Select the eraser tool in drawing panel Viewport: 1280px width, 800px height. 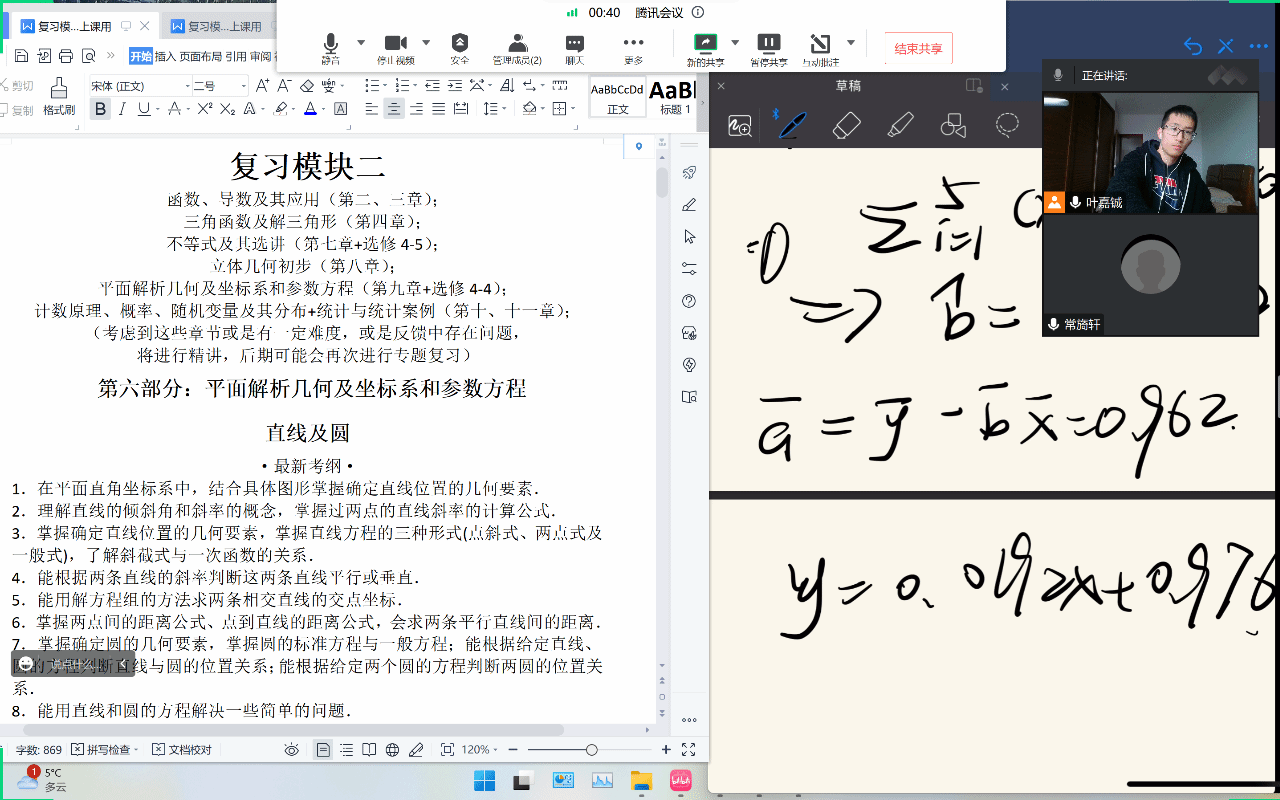point(846,125)
